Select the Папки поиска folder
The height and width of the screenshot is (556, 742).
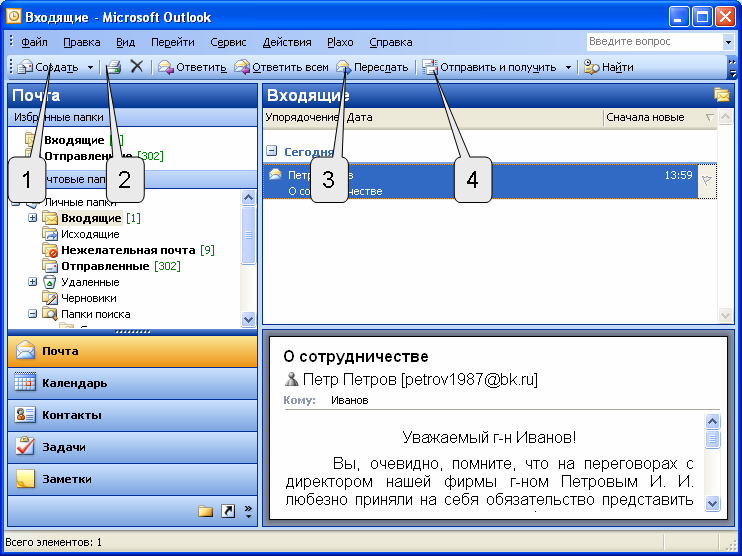(x=96, y=314)
